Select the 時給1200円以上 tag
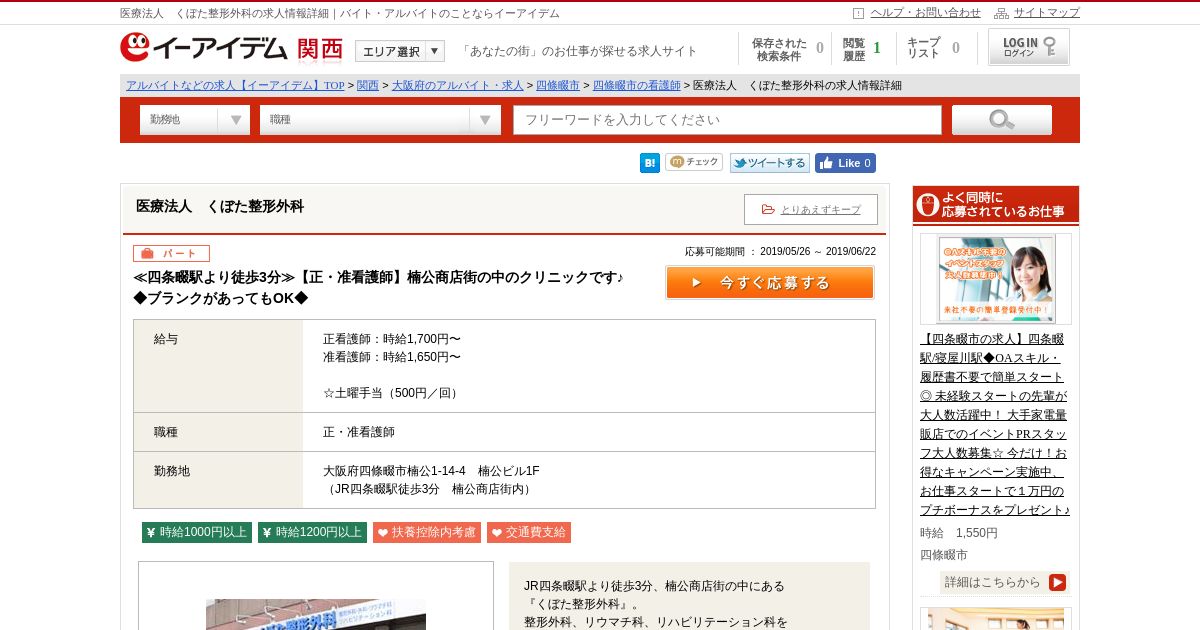Image resolution: width=1200 pixels, height=630 pixels. 312,533
